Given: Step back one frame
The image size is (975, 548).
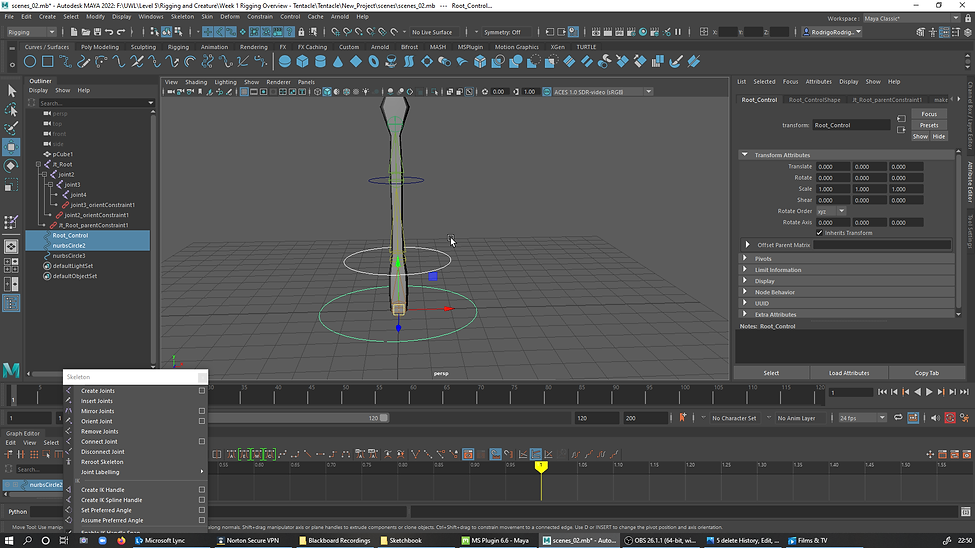Looking at the screenshot, I should (x=894, y=392).
